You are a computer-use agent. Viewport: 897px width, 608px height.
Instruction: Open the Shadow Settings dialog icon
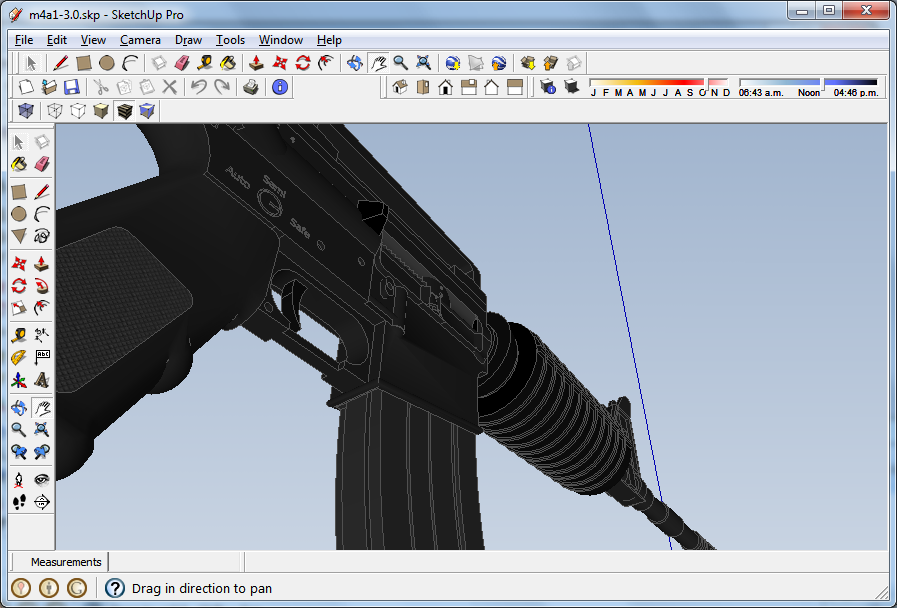548,87
